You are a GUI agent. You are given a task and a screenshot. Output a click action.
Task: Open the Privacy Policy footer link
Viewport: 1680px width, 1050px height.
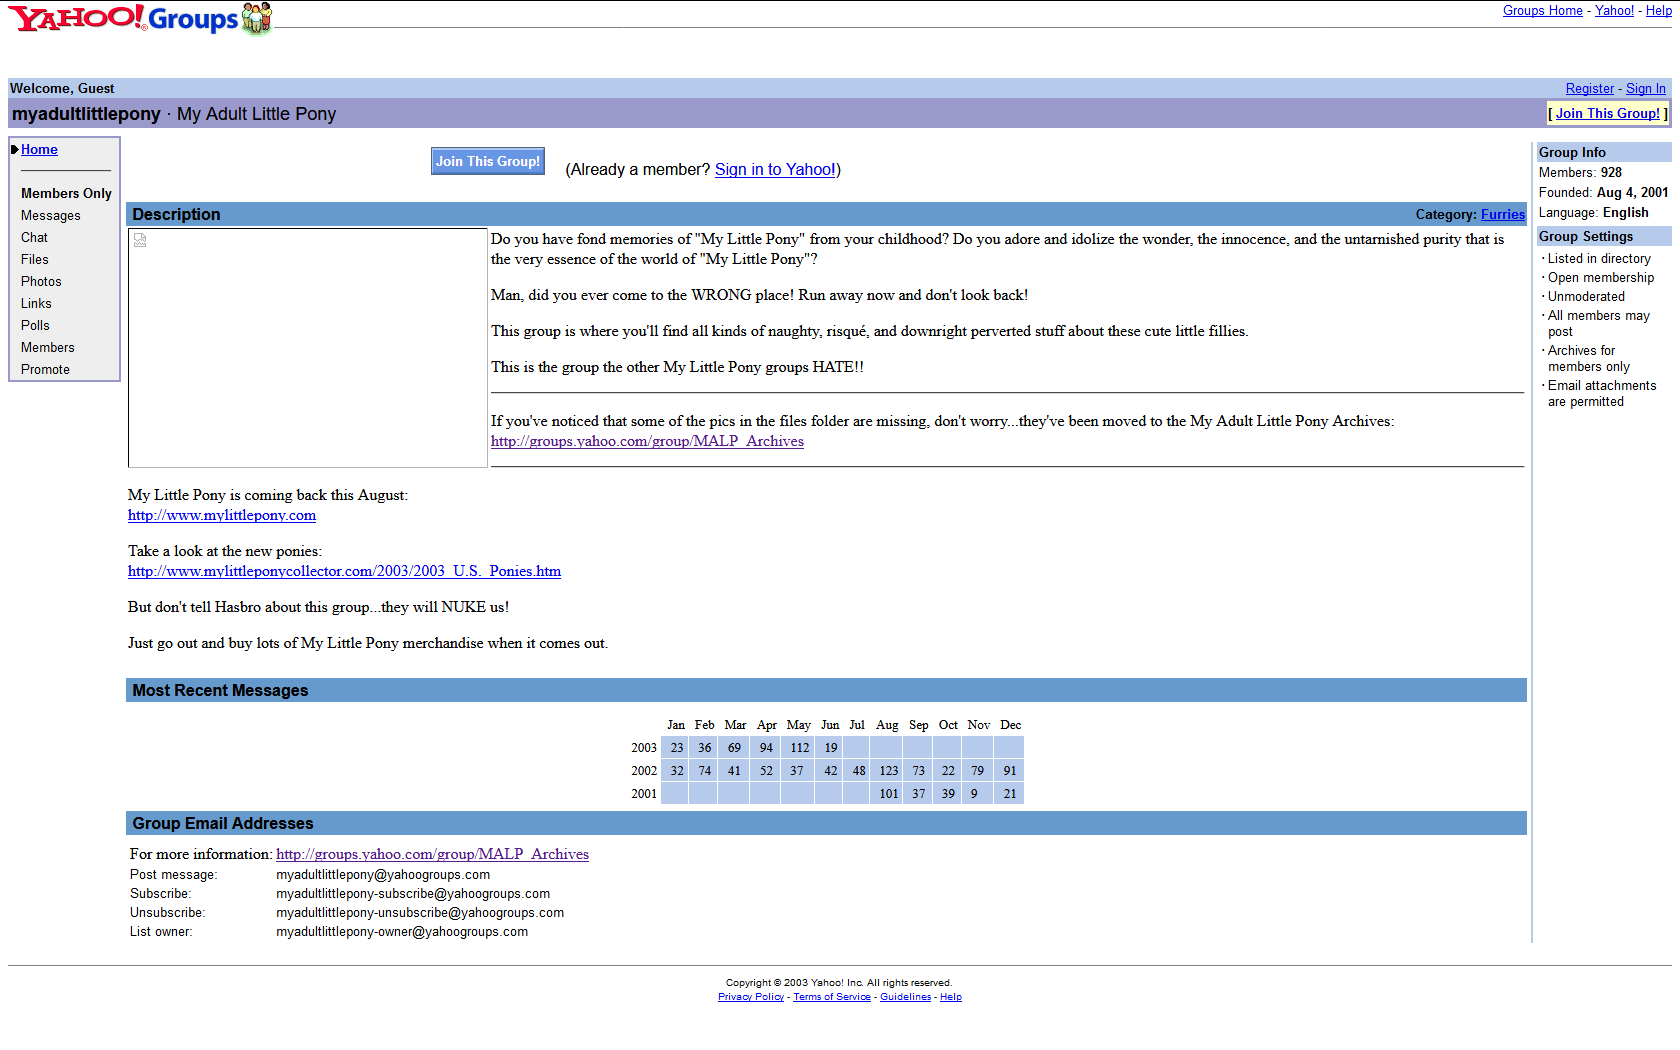(x=751, y=997)
